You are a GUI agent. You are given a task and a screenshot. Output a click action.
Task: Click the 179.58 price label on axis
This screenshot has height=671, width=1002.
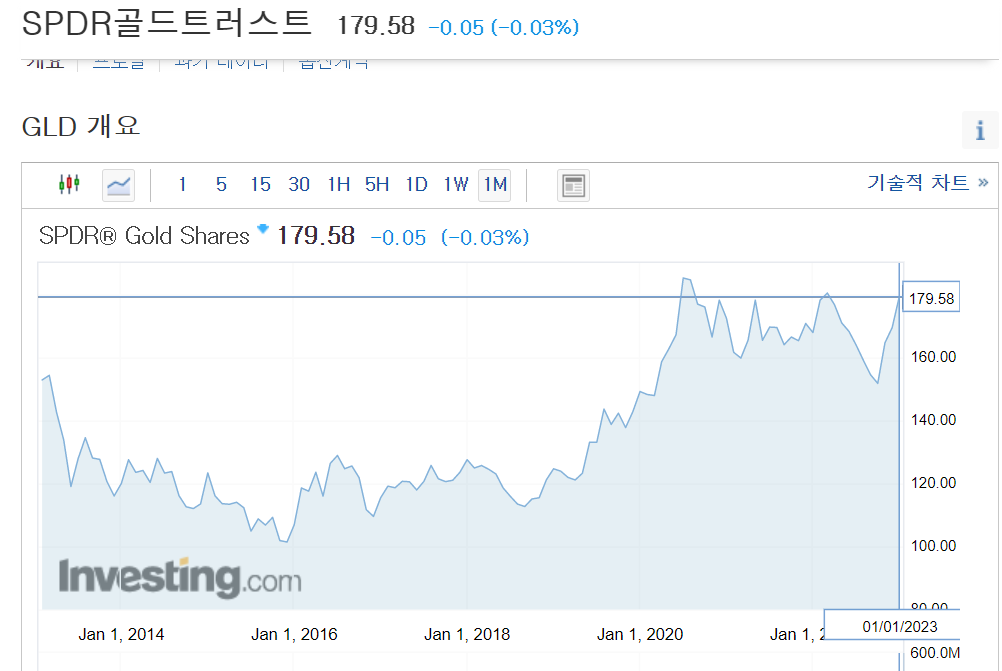(x=931, y=298)
